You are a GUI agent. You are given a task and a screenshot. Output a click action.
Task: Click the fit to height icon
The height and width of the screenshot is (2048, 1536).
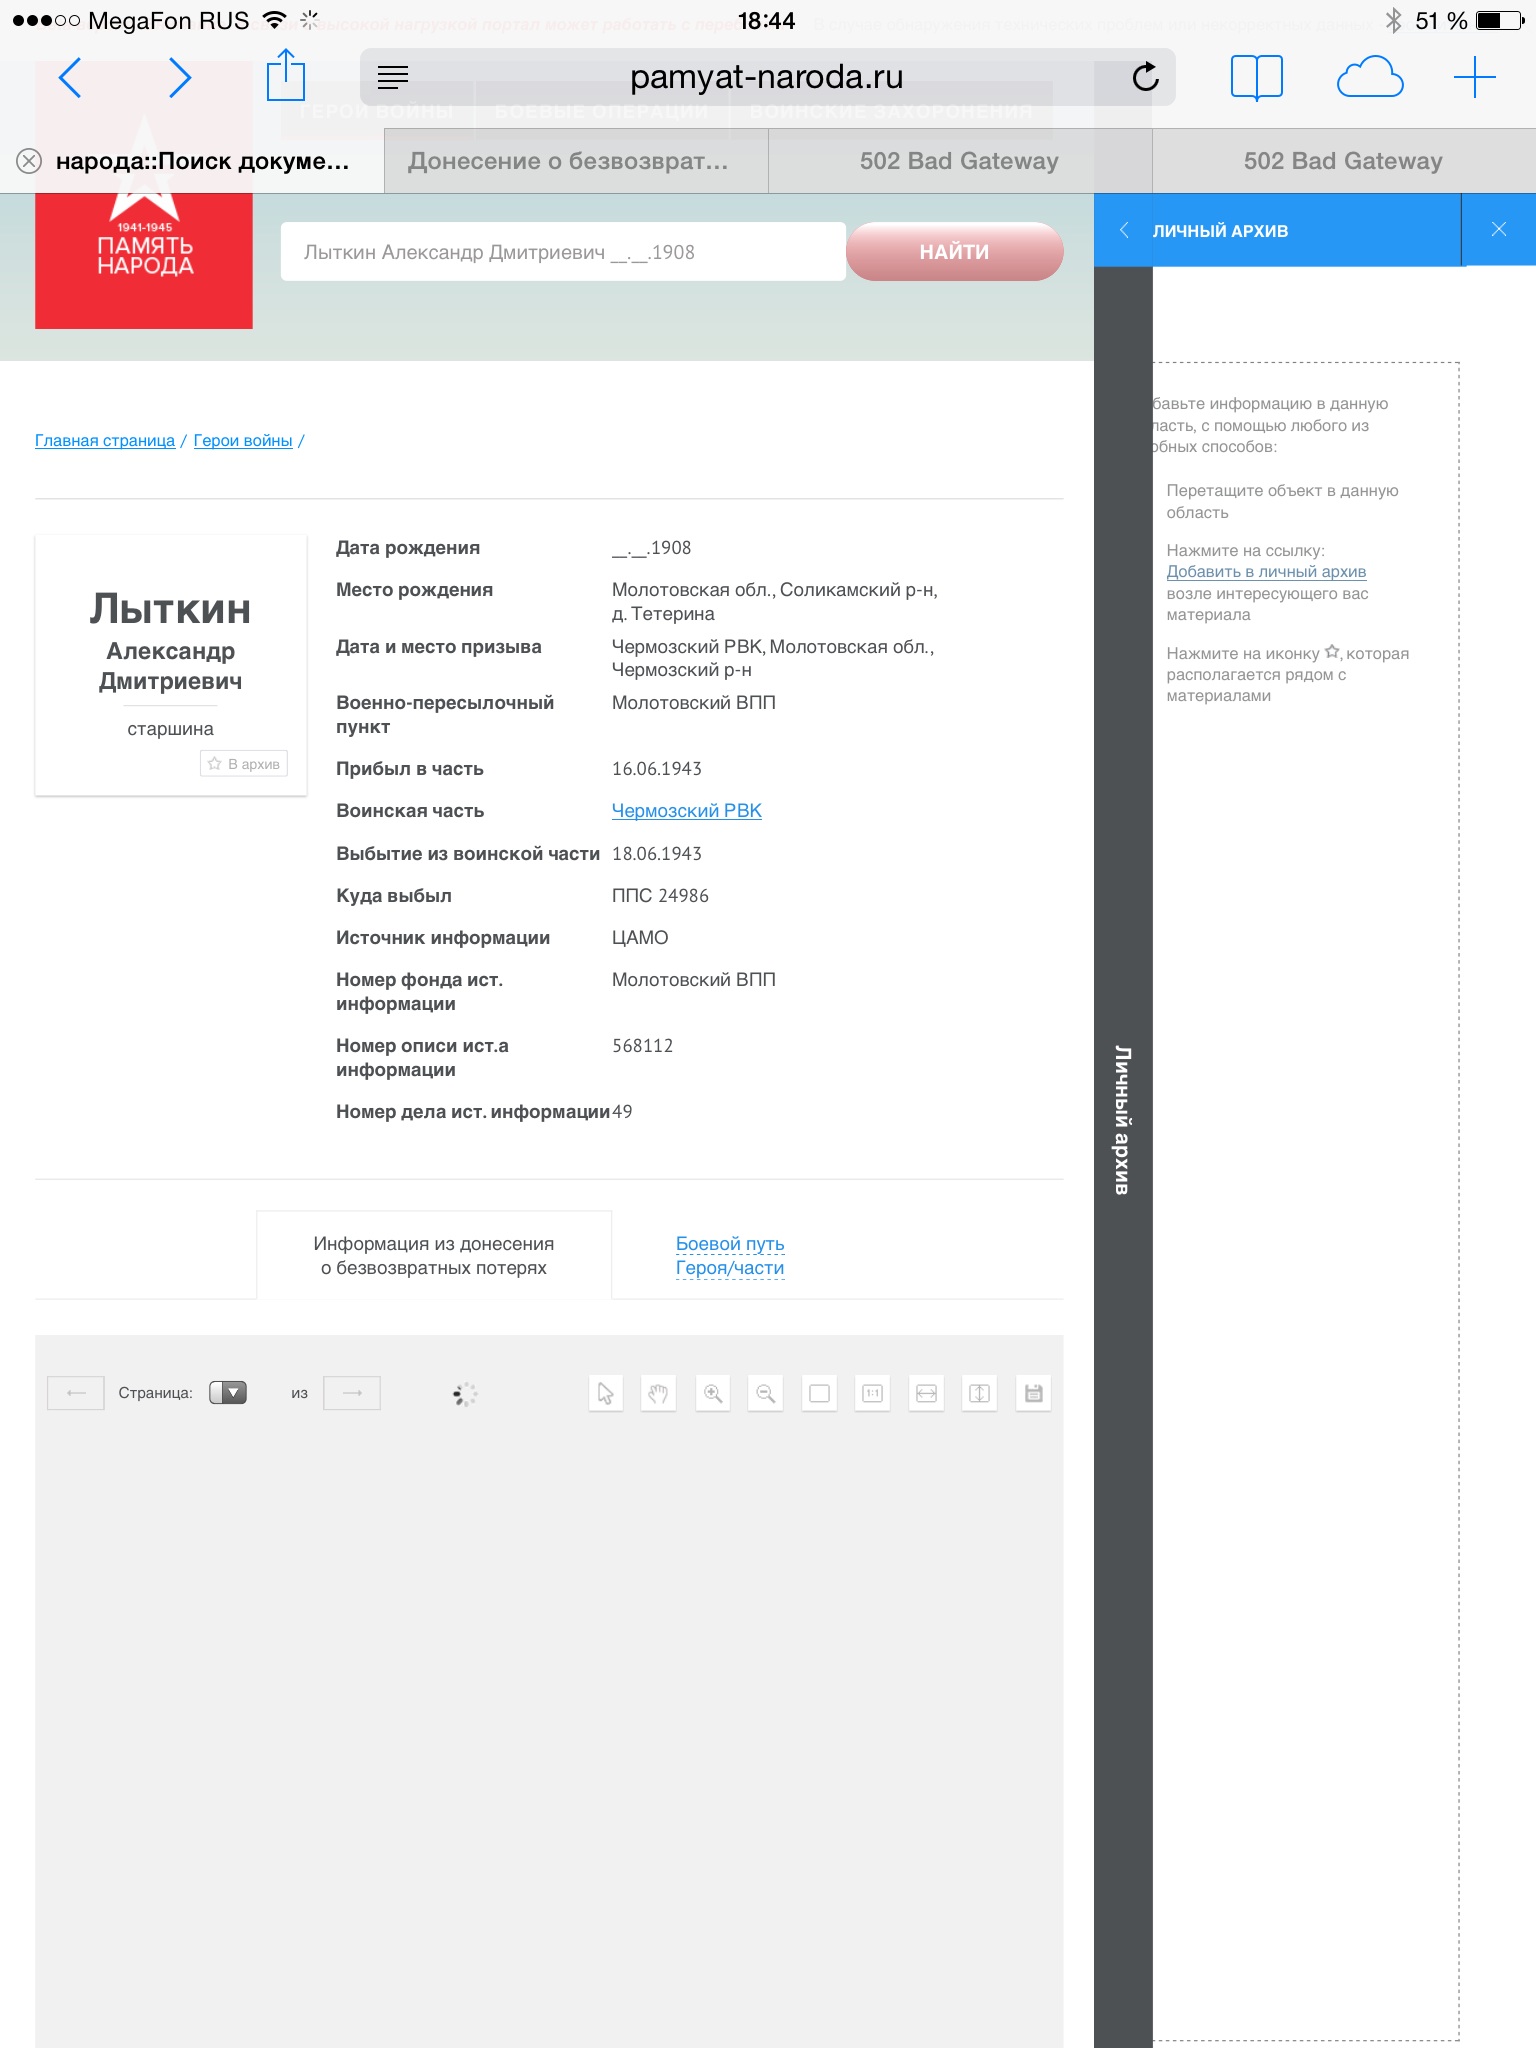[980, 1393]
